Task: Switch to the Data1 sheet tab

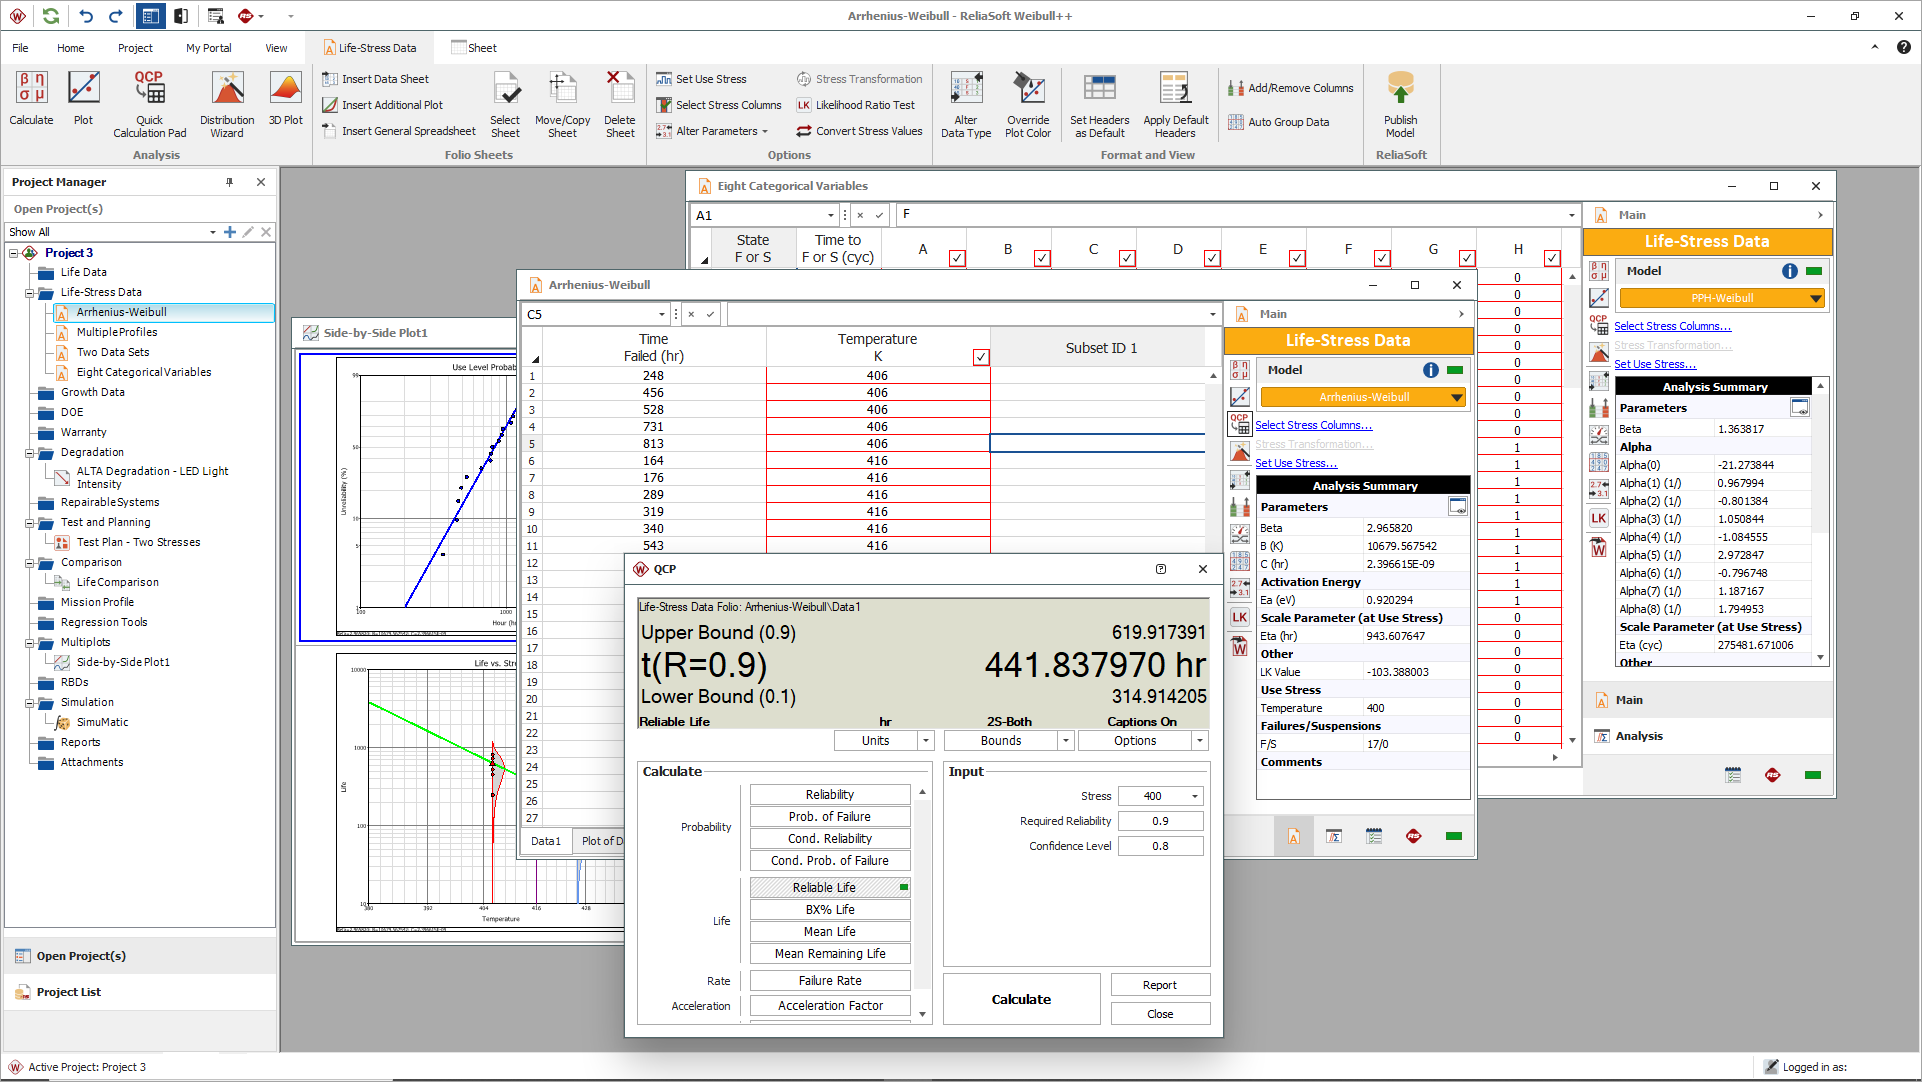Action: 546,841
